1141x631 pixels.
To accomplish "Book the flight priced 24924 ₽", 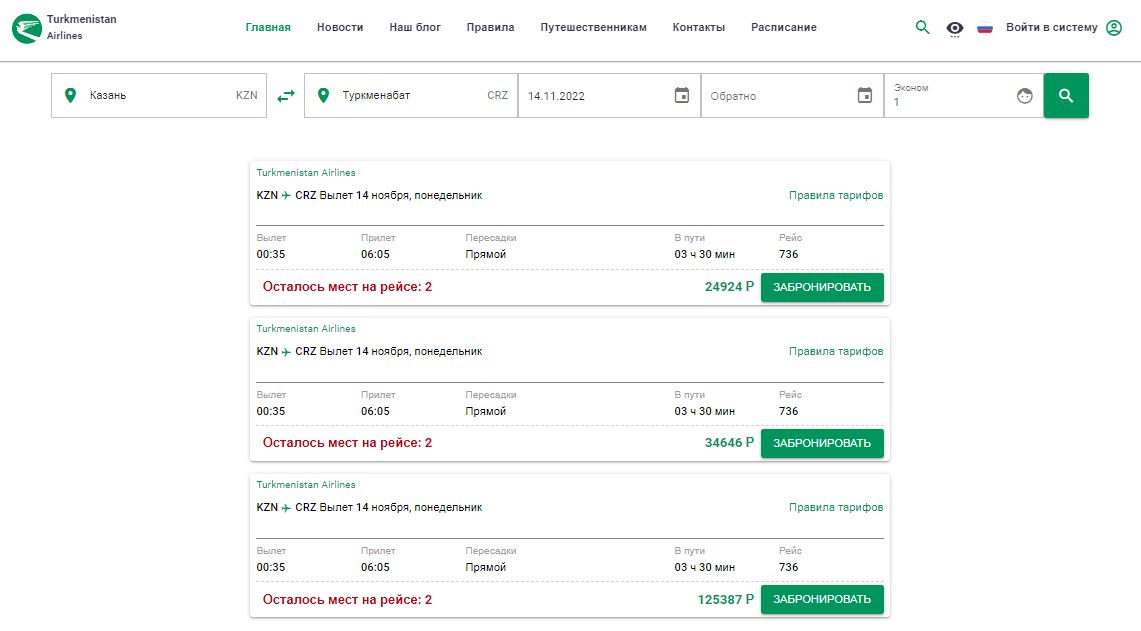I will pos(822,287).
